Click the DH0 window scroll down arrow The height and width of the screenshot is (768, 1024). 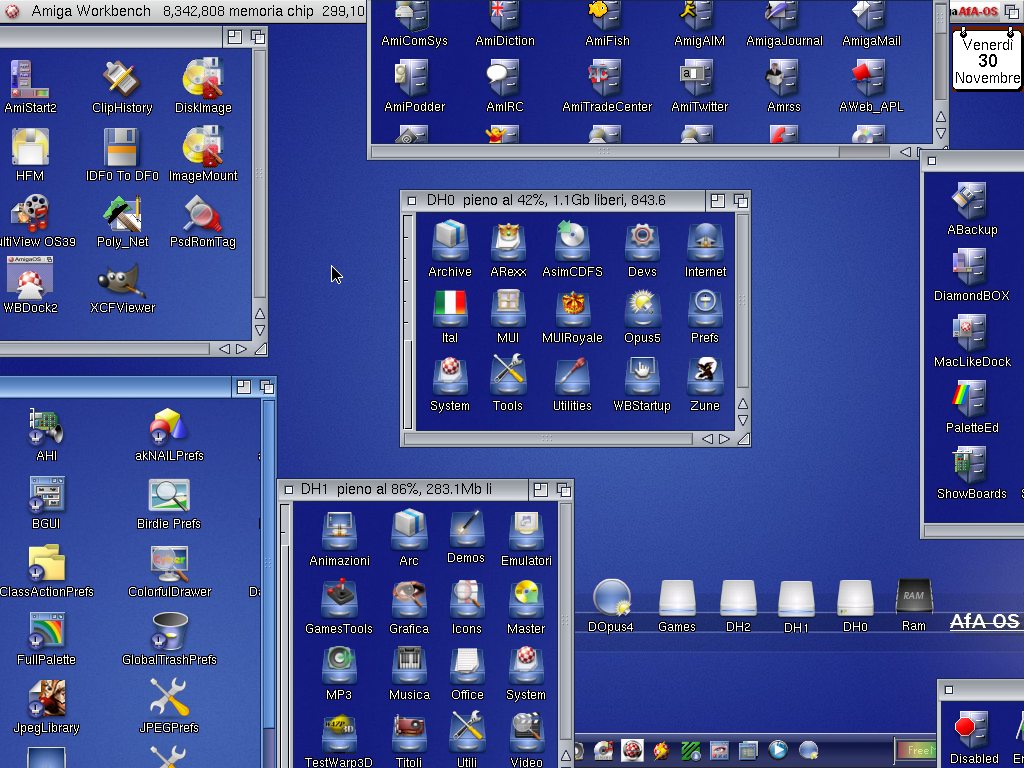coord(743,421)
